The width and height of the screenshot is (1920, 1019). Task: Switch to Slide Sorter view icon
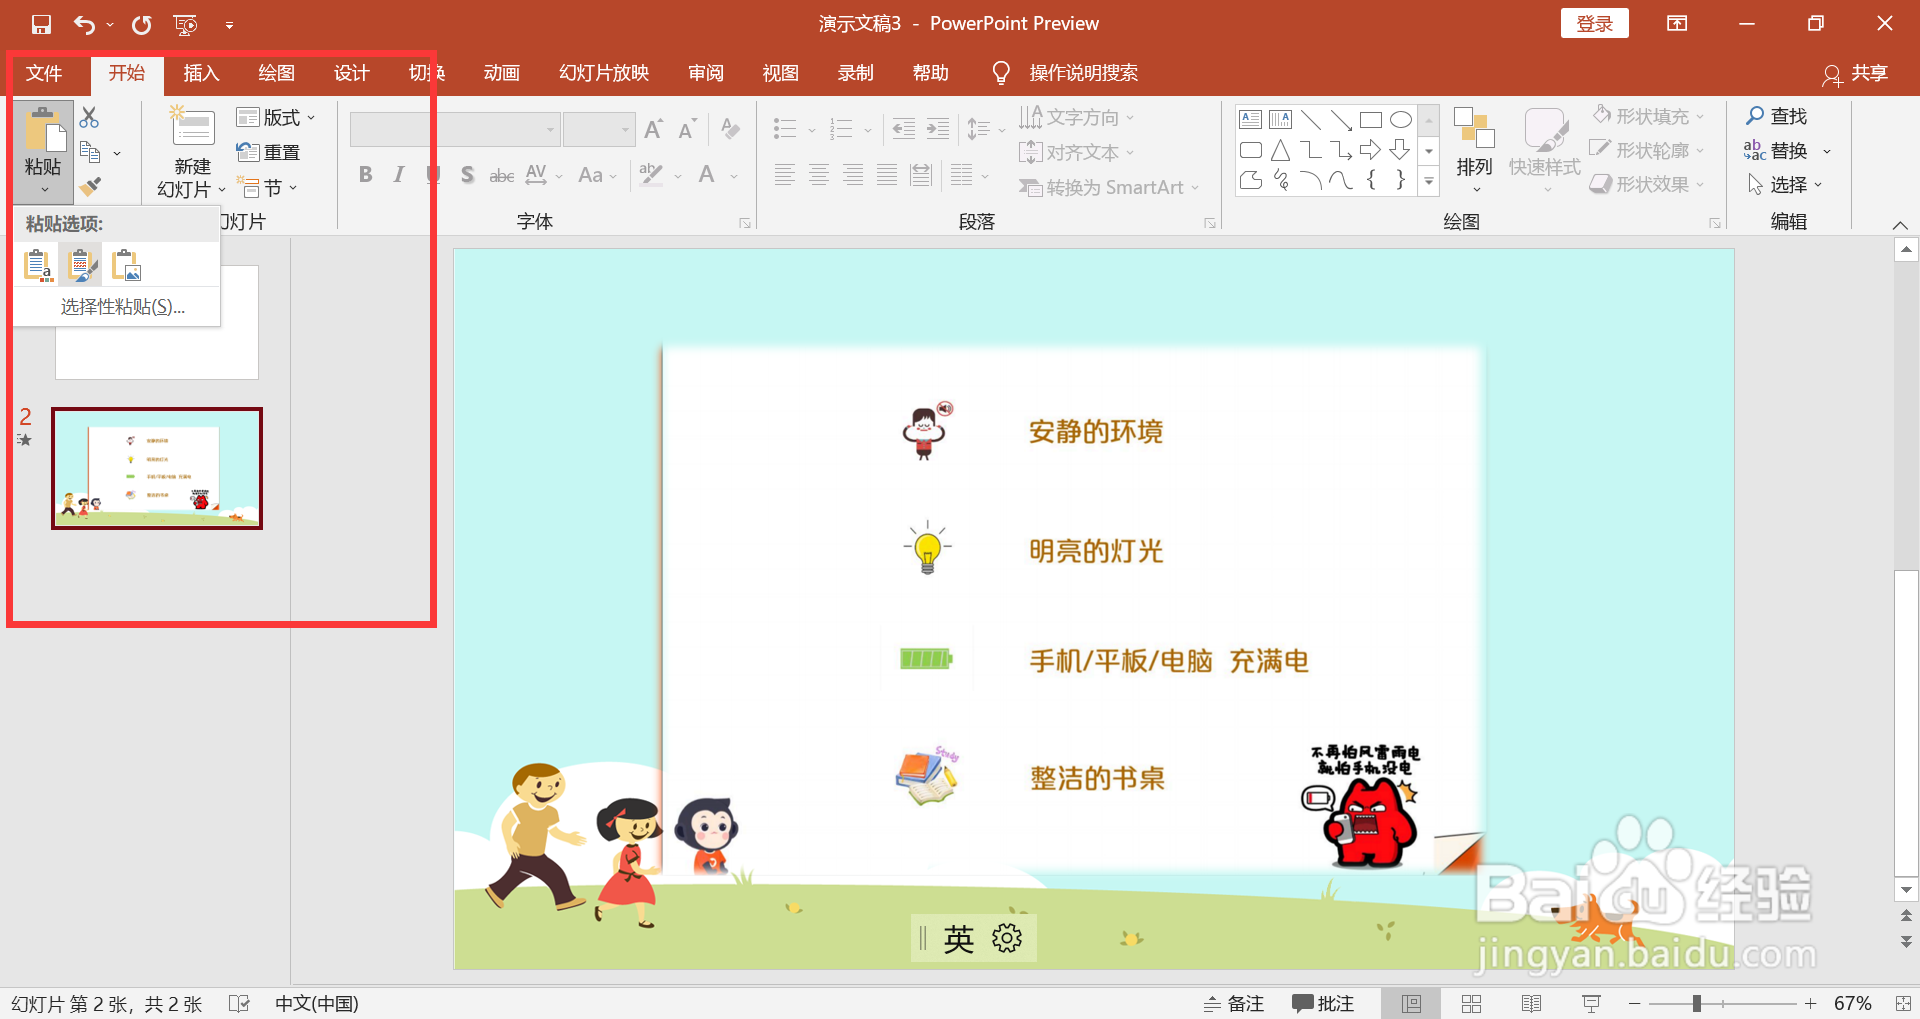(1471, 1003)
